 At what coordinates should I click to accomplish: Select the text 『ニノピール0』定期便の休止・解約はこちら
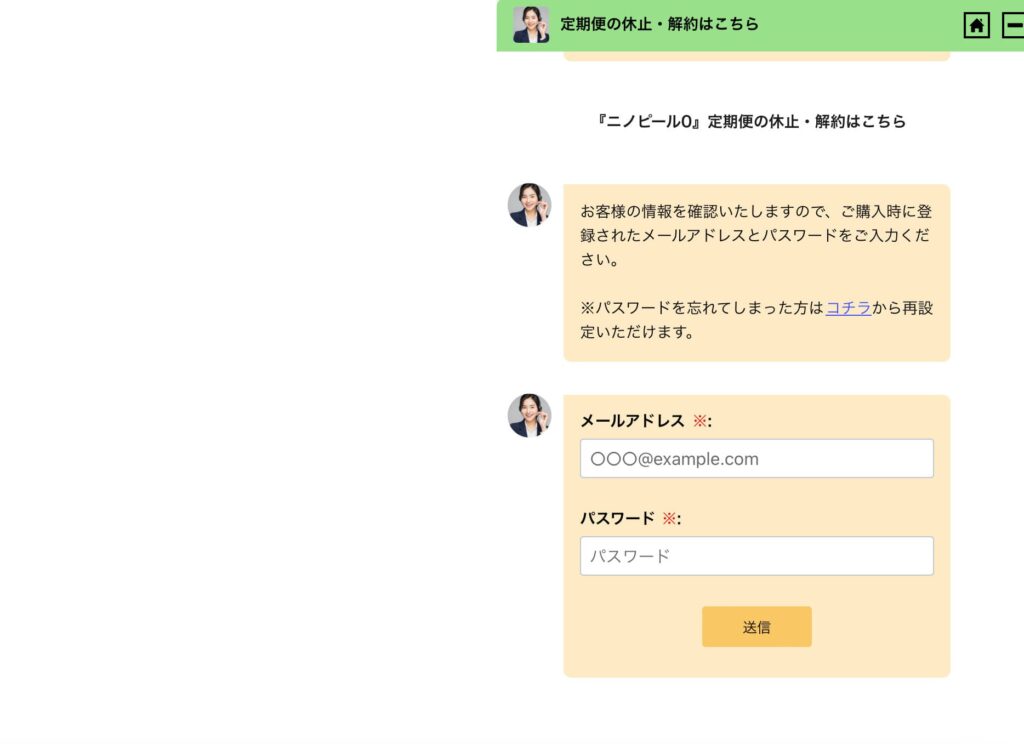751,121
